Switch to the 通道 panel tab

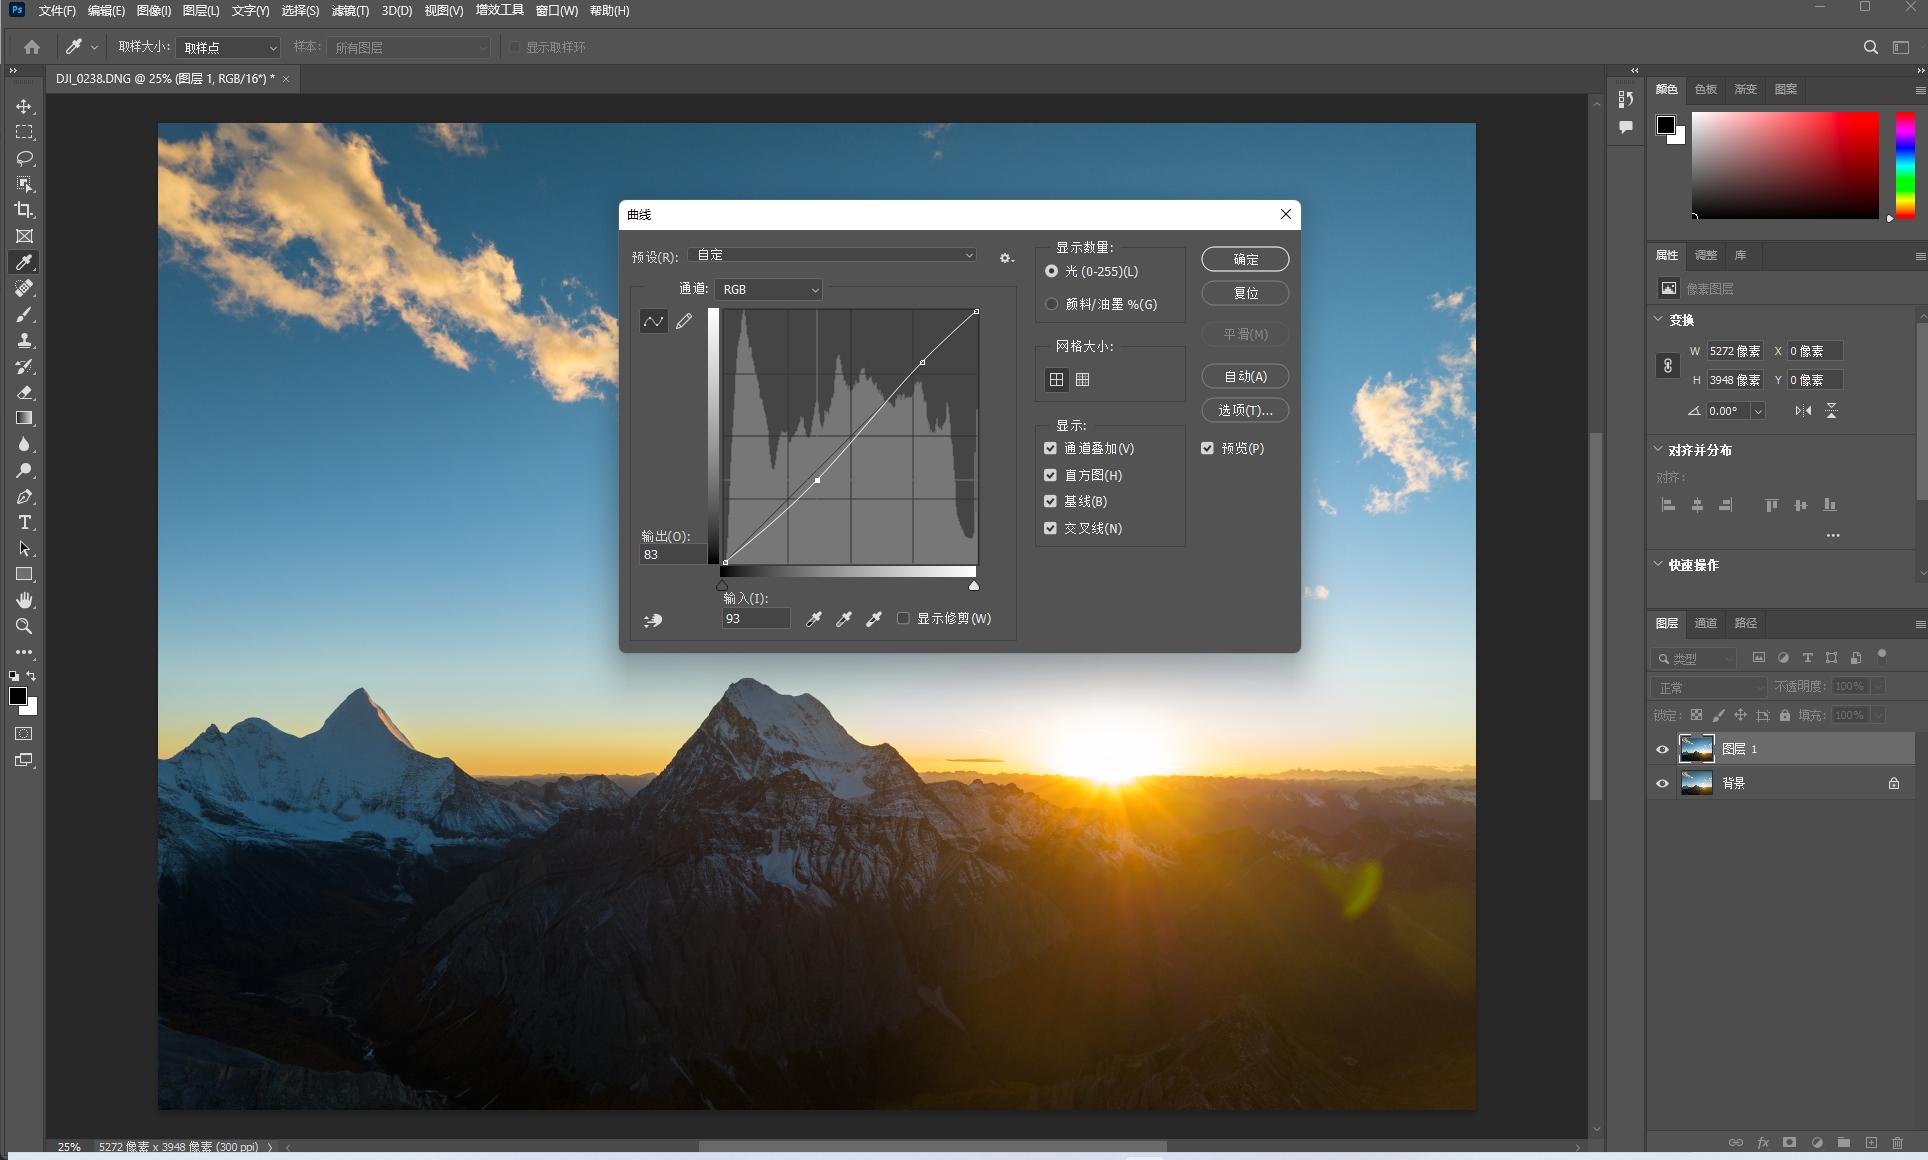pyautogui.click(x=1705, y=623)
